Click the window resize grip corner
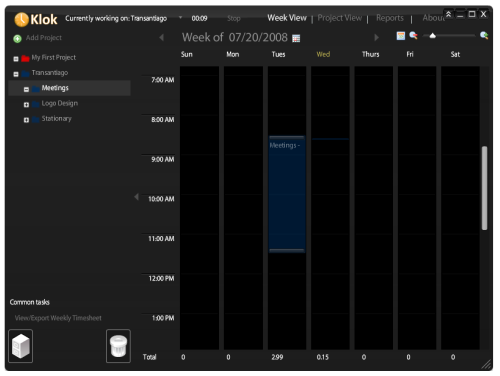Image resolution: width=500 pixels, height=376 pixels. 487,364
